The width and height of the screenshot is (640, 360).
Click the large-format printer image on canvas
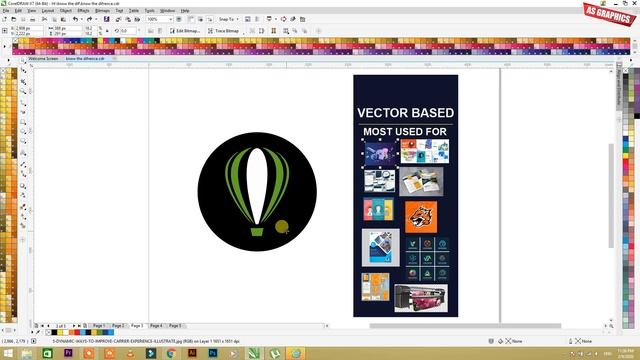click(420, 298)
